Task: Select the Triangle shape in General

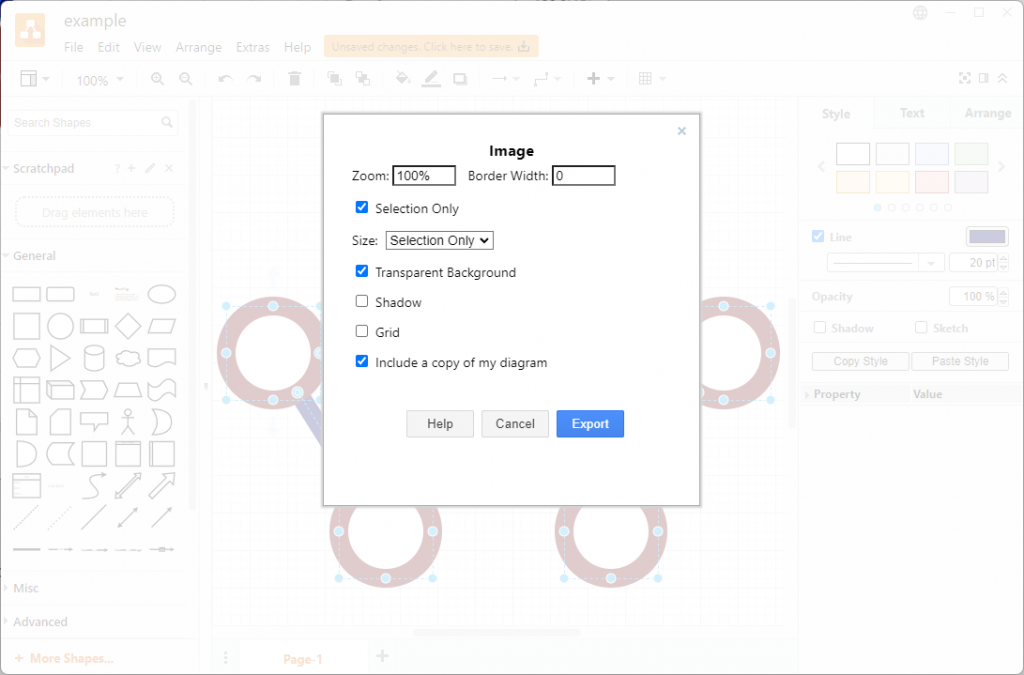Action: (60, 358)
